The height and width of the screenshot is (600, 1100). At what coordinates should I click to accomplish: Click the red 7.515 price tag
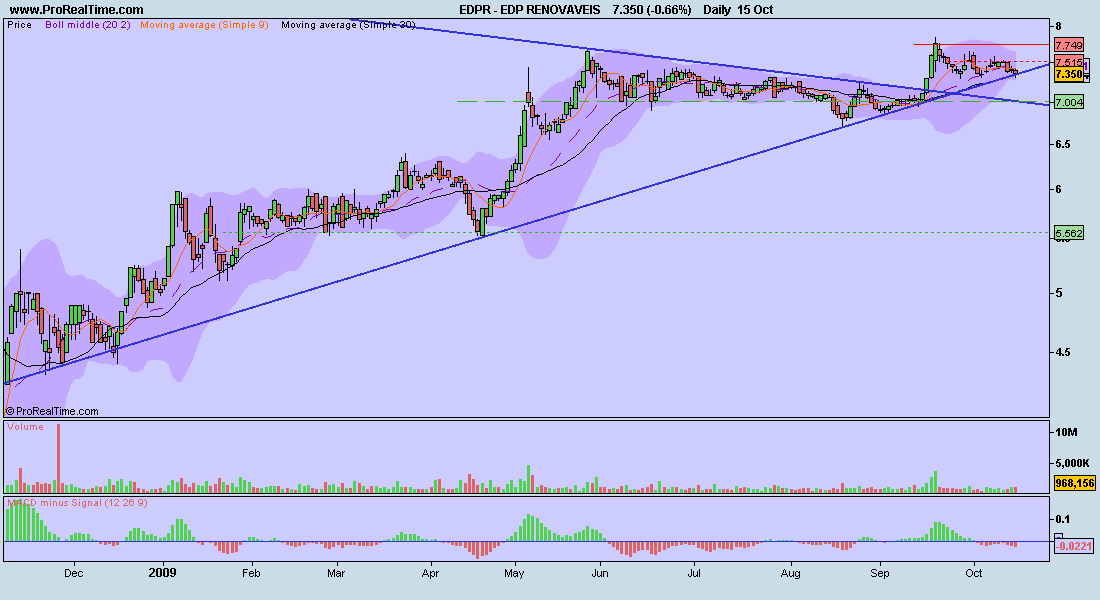pos(1069,62)
